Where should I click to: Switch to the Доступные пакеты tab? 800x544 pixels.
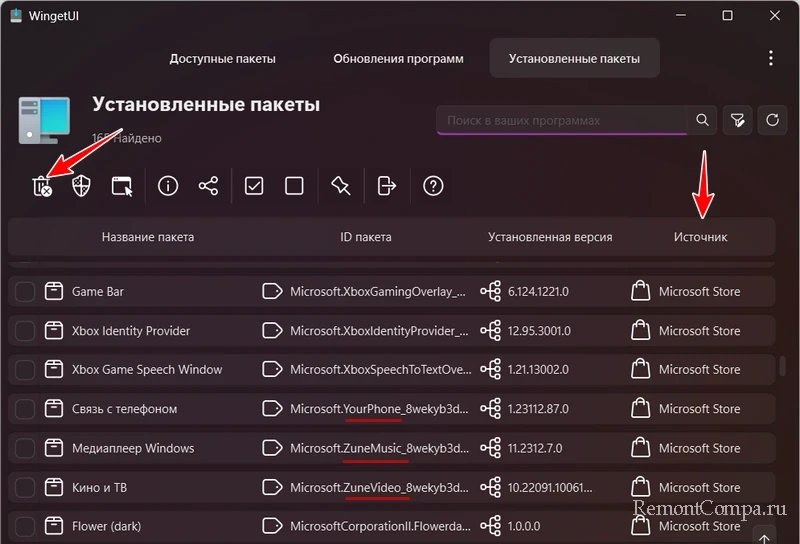(x=222, y=58)
